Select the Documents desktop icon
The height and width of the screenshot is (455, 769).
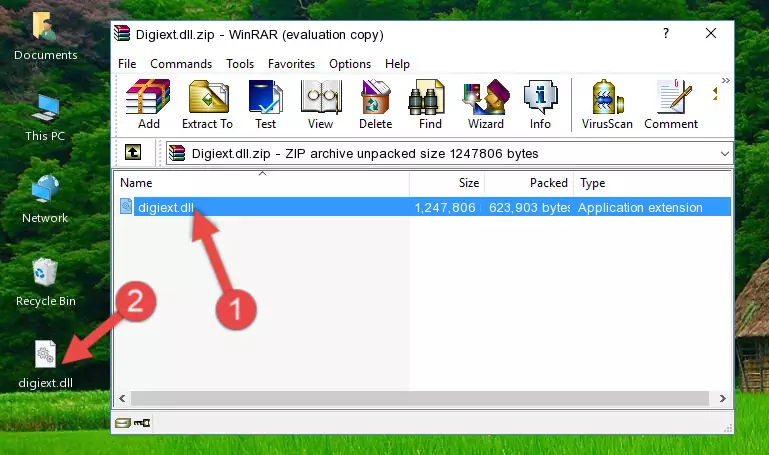tap(46, 36)
